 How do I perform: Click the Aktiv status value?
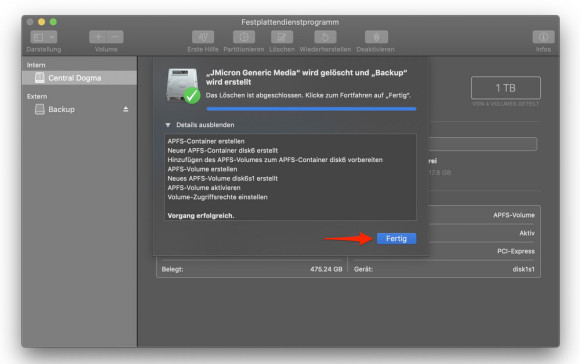point(527,233)
